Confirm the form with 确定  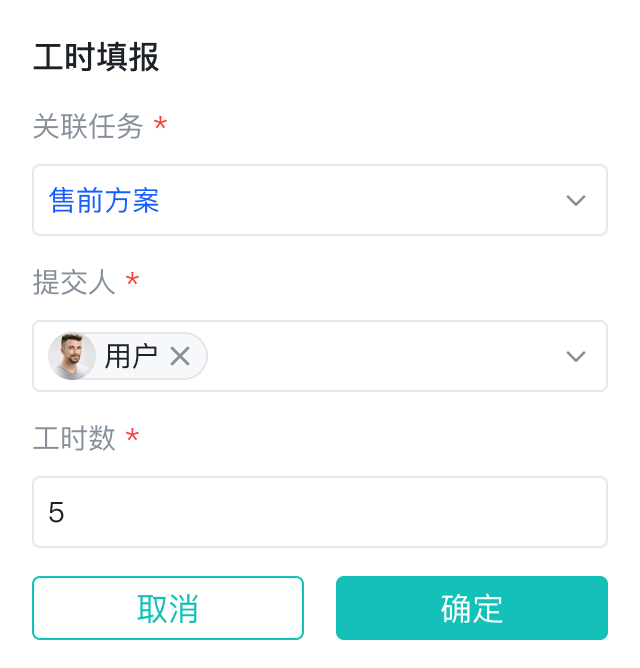471,608
